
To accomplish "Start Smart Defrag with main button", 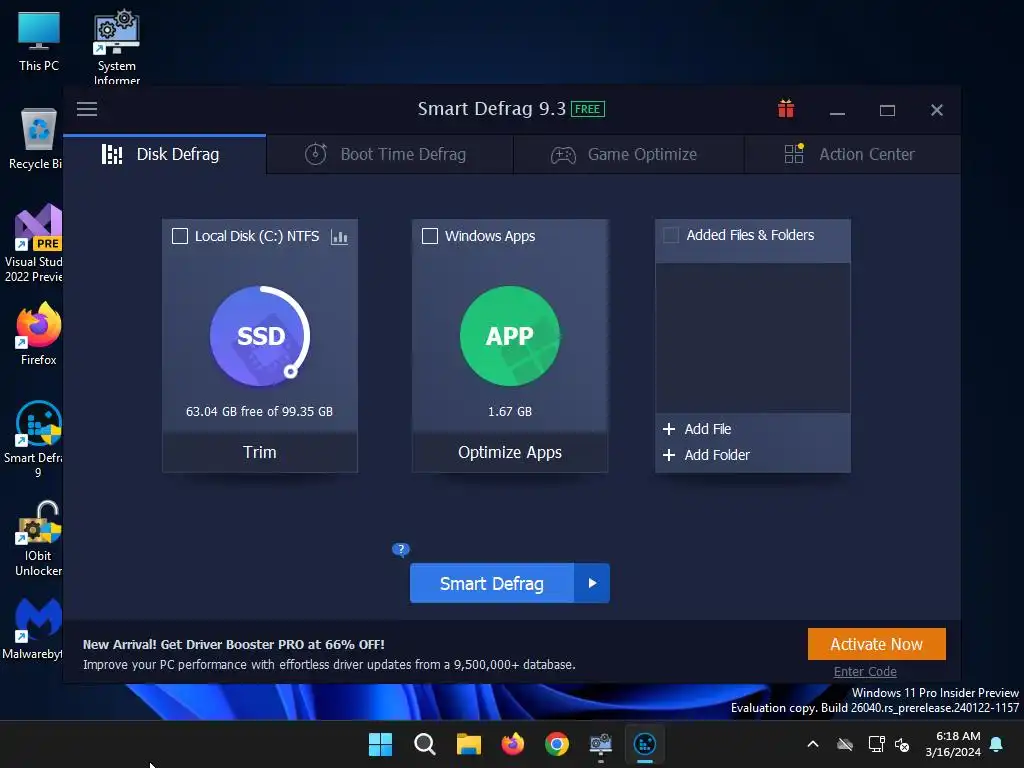I will pyautogui.click(x=492, y=583).
